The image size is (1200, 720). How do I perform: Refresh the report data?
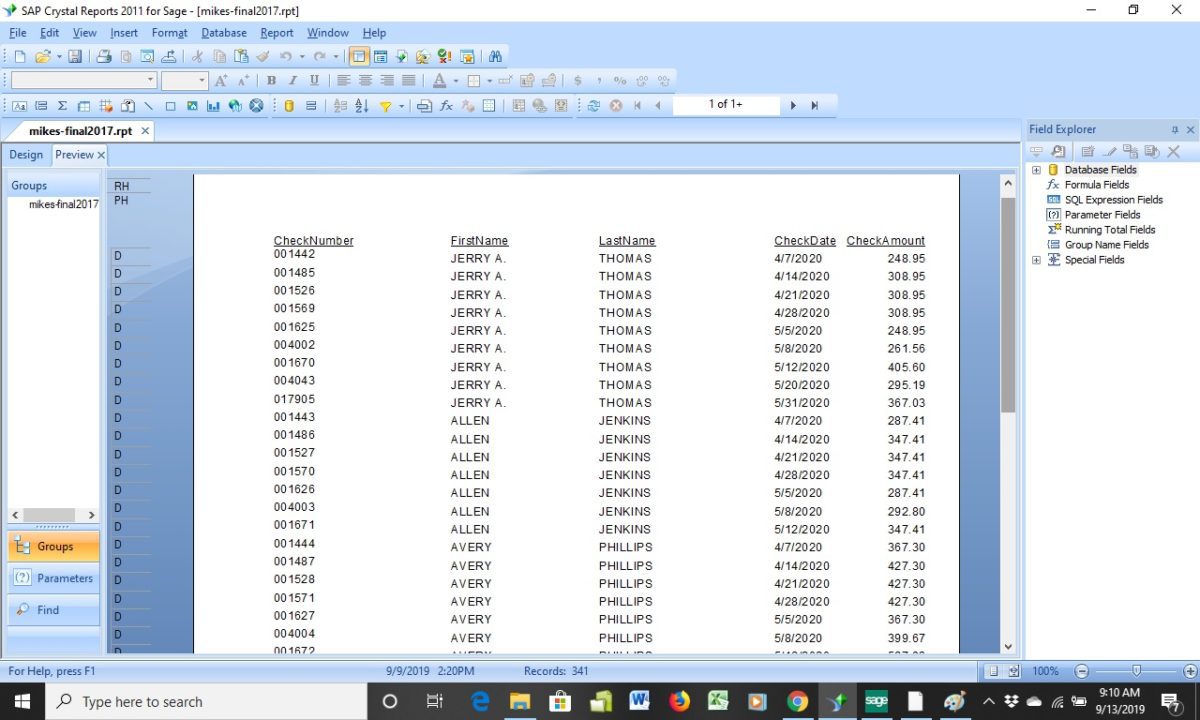click(593, 104)
